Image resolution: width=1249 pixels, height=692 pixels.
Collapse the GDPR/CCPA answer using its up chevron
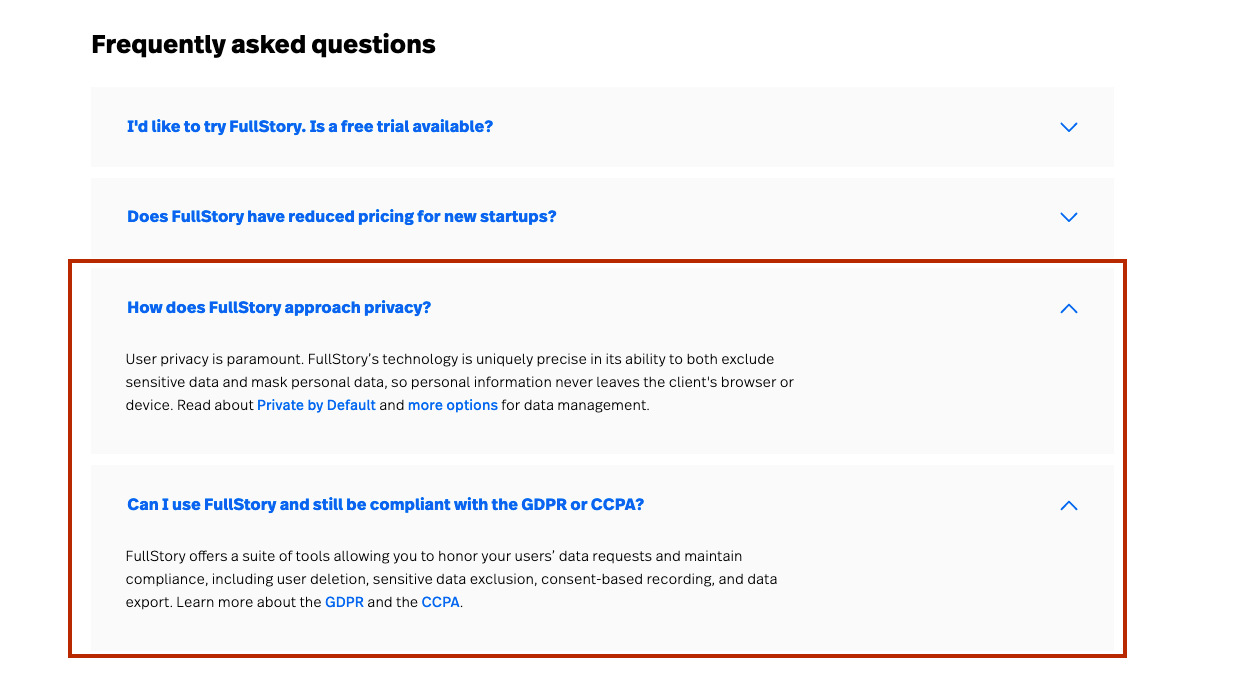coord(1068,505)
